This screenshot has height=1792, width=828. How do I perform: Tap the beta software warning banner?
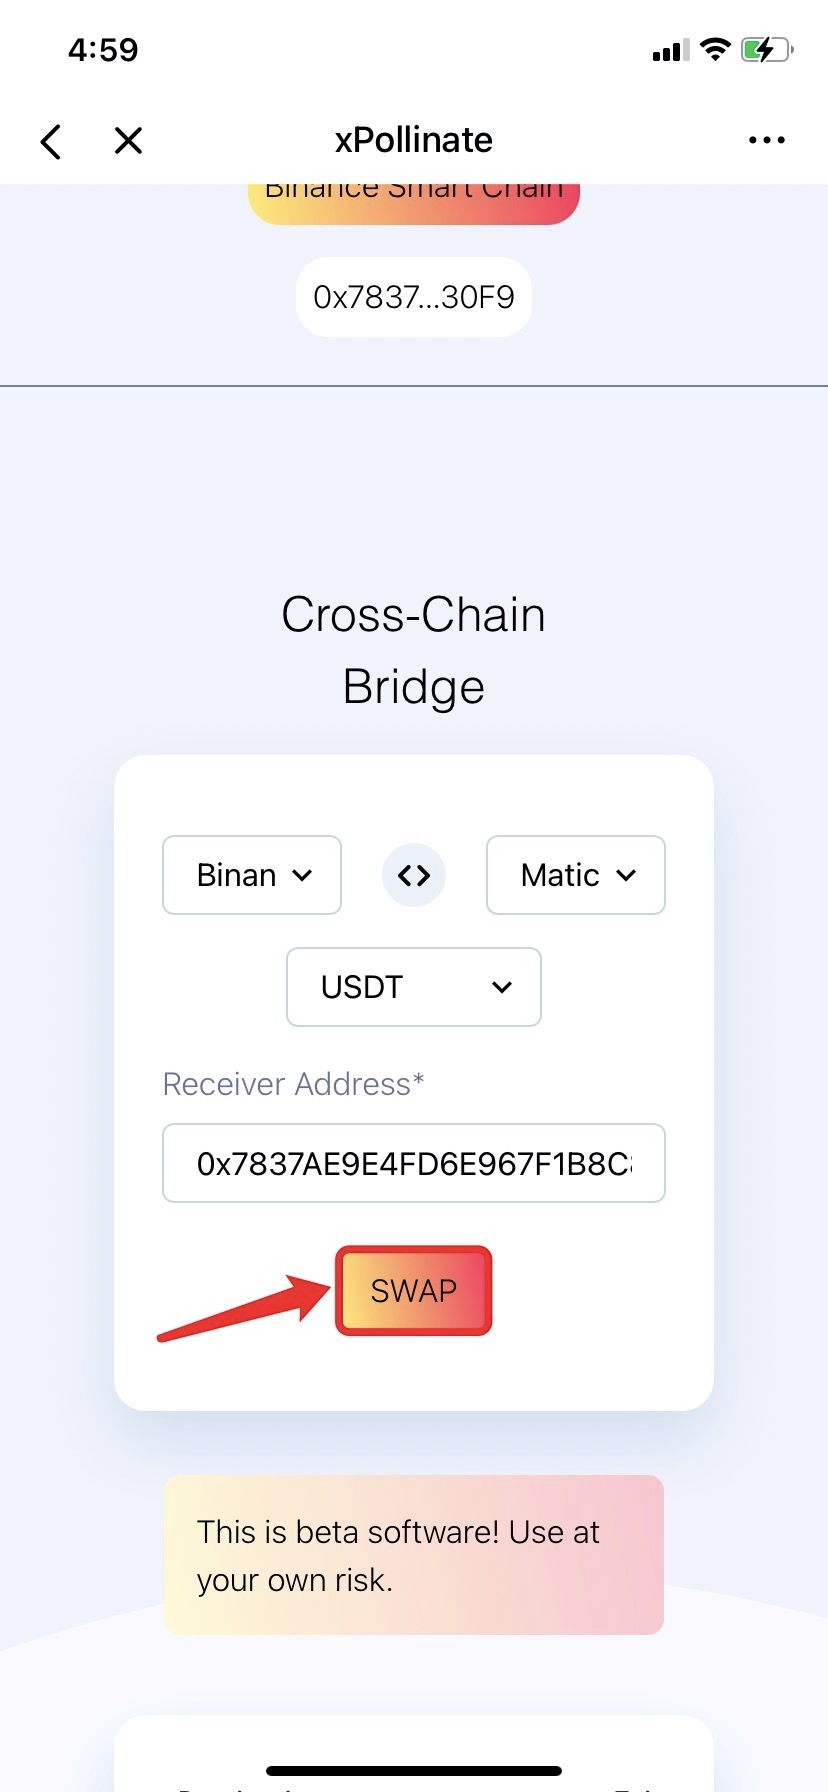pos(414,1555)
